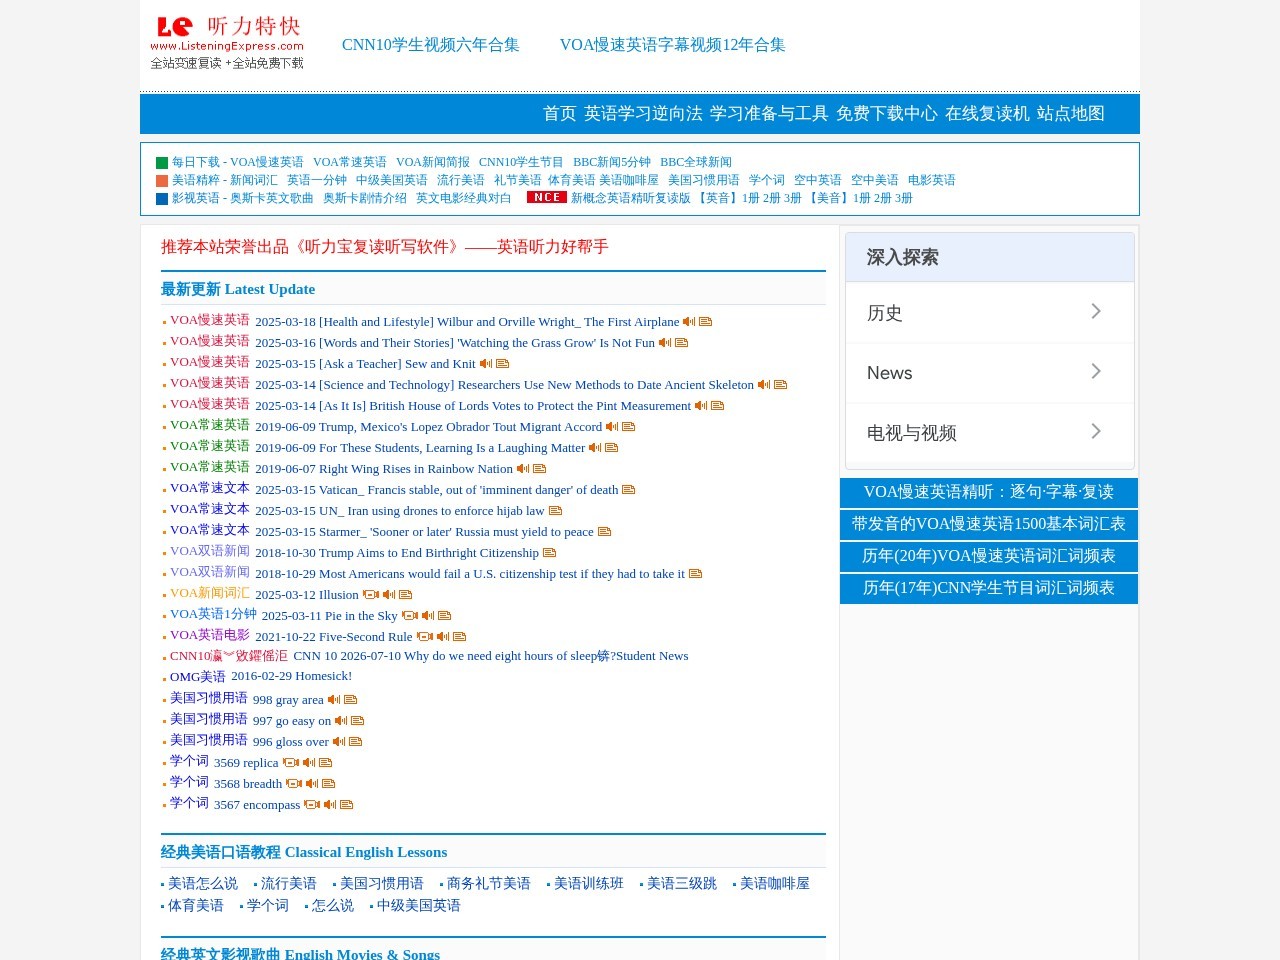The height and width of the screenshot is (960, 1280).
Task: Click 历年(17年)CNN学生节目词汇词频表 button
Action: [989, 588]
